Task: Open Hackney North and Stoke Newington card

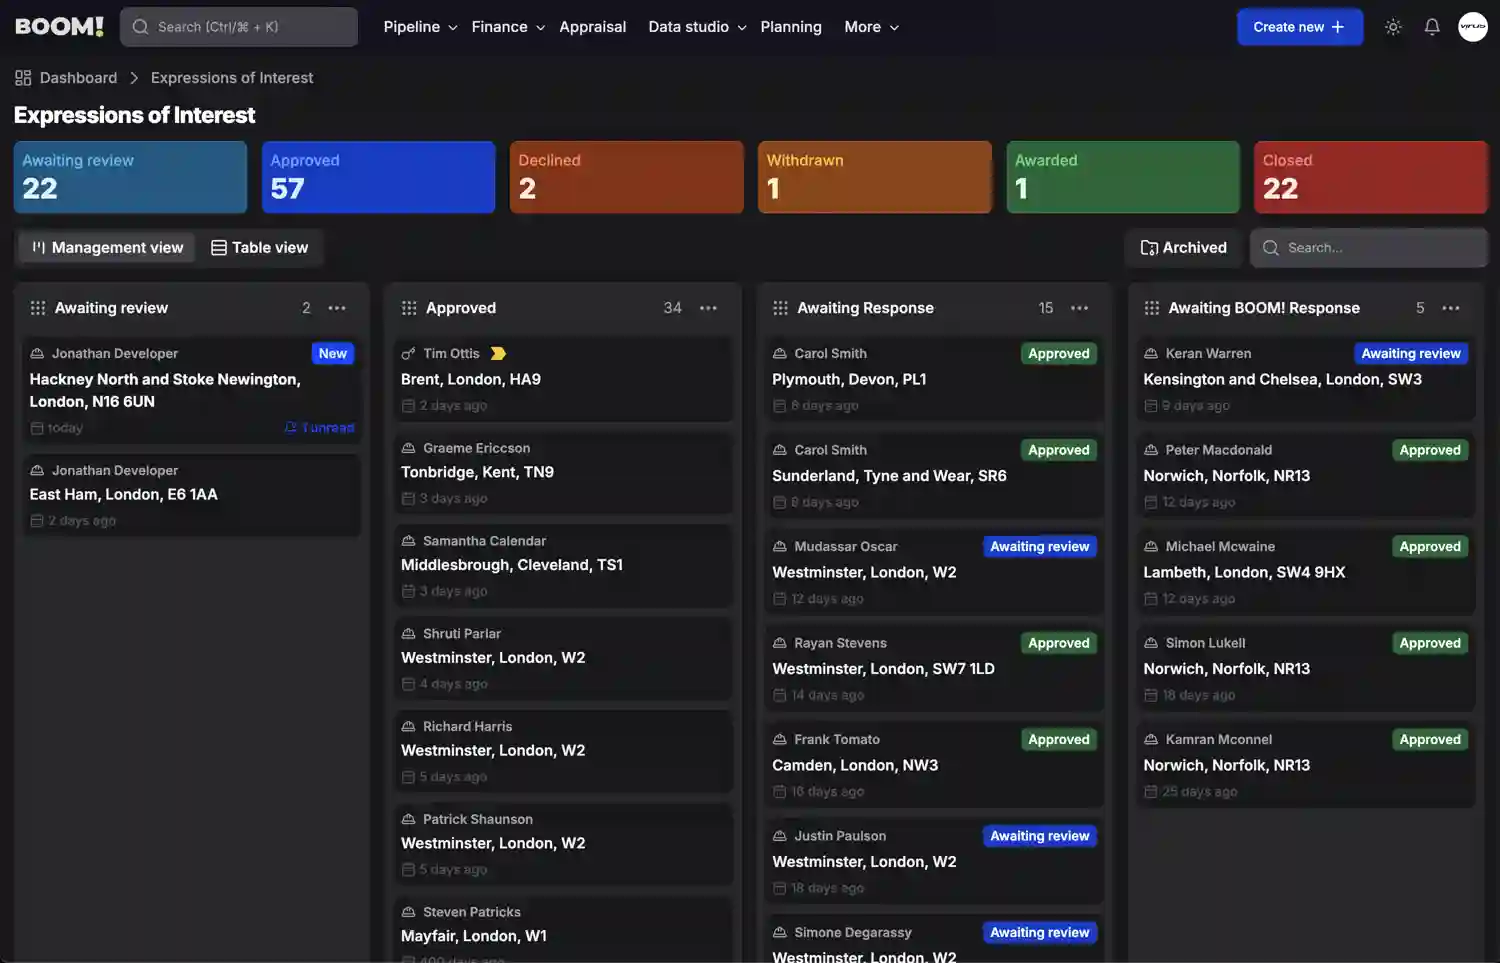Action: pos(192,390)
